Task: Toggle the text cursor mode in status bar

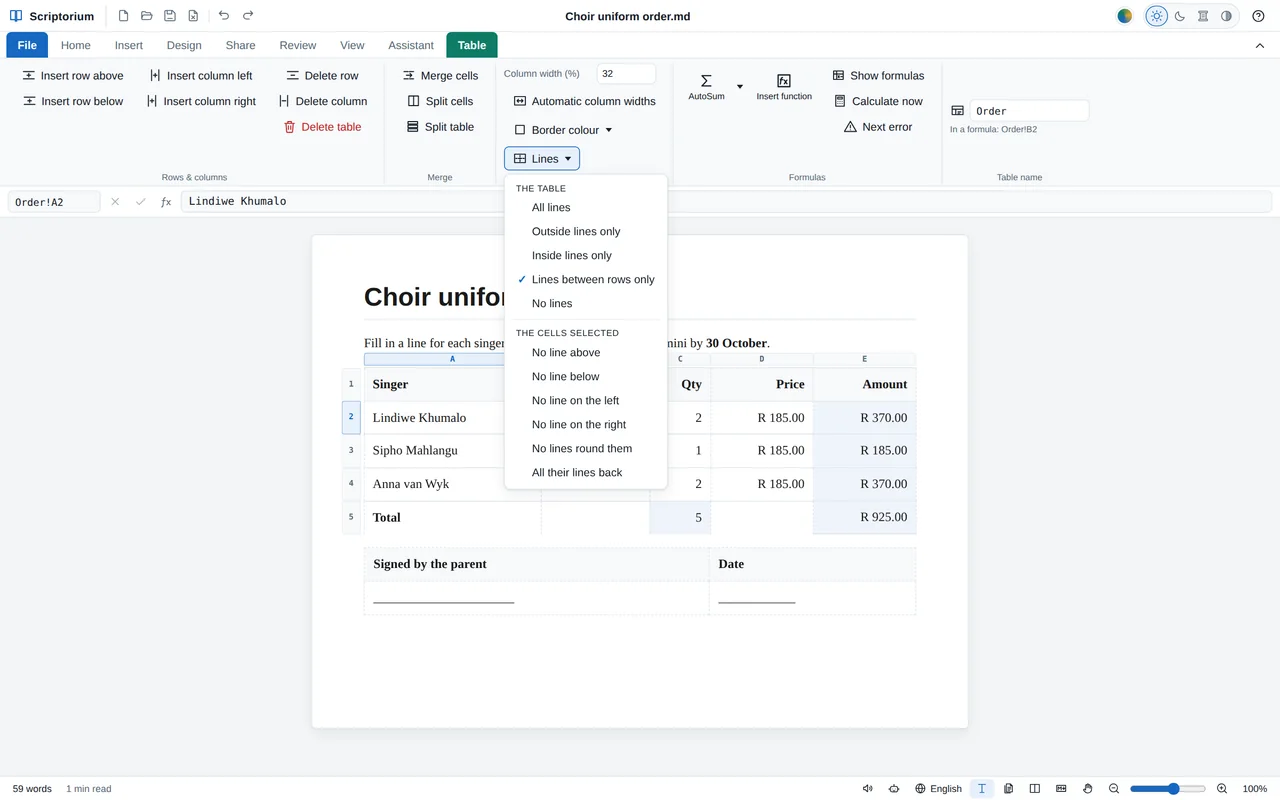Action: pos(982,789)
